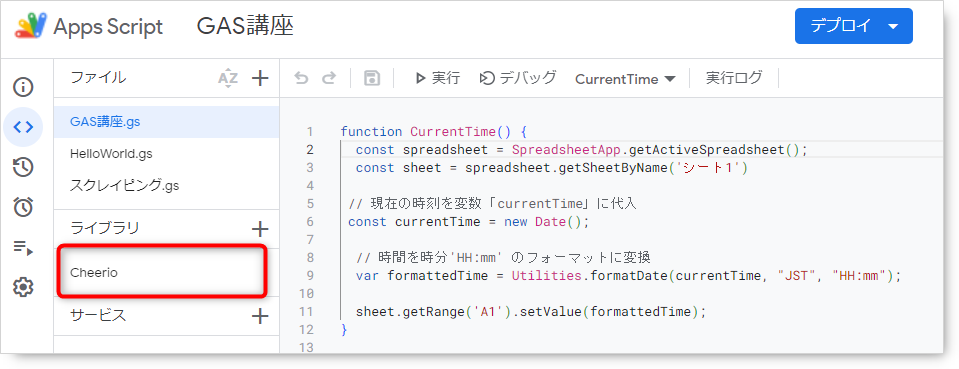This screenshot has height=369, width=959.
Task: Add a library using plus icon
Action: click(261, 229)
